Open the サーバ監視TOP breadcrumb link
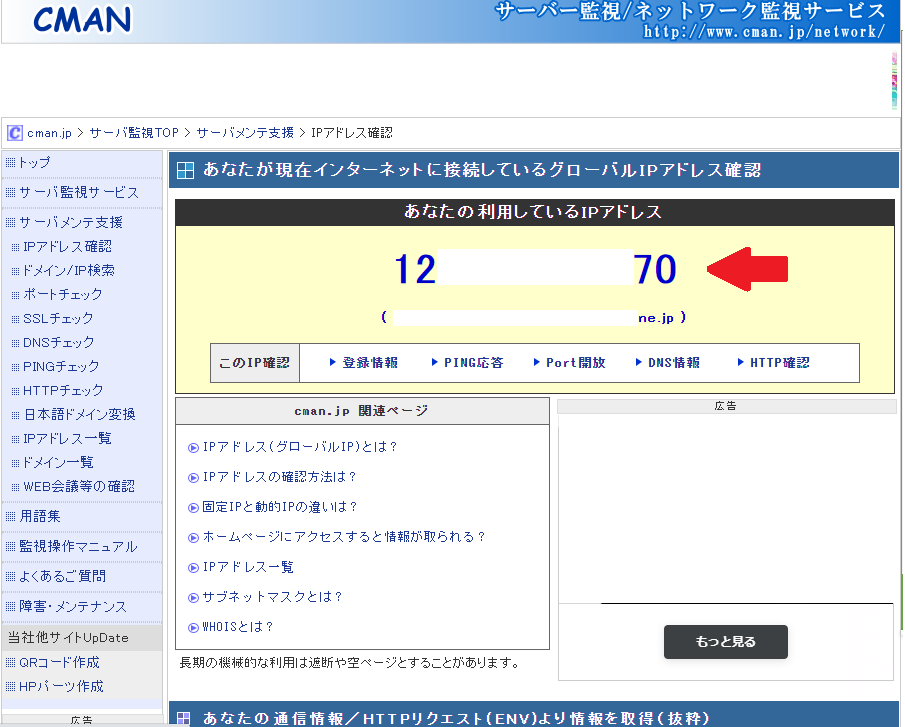The width and height of the screenshot is (905, 727). point(134,133)
